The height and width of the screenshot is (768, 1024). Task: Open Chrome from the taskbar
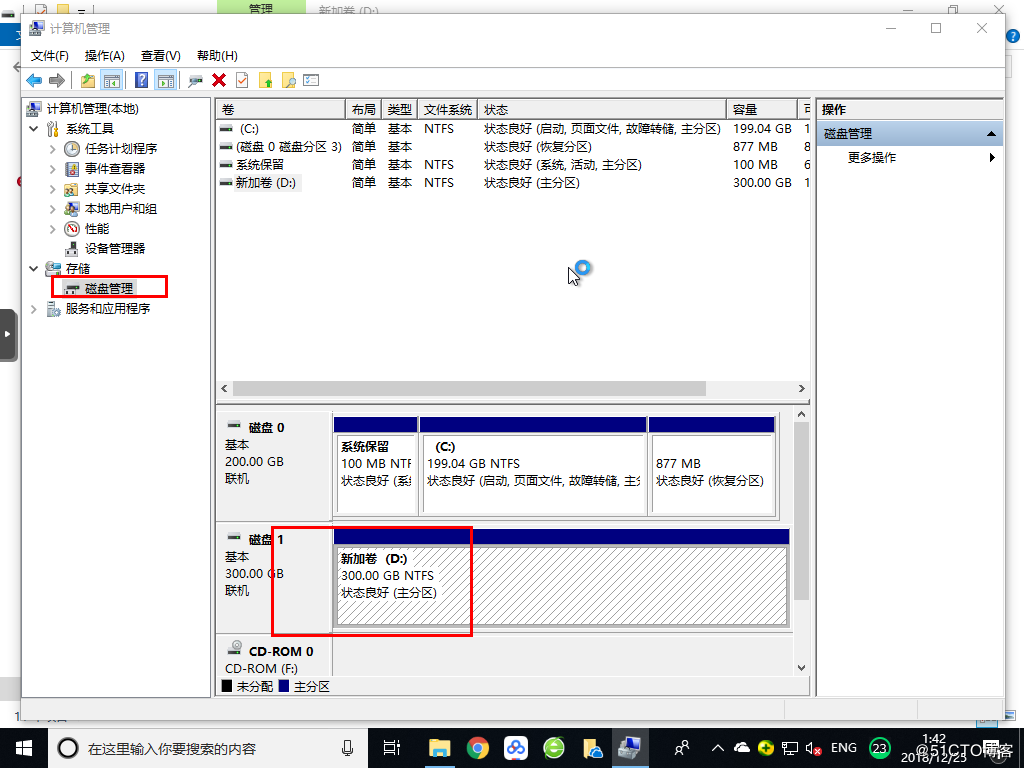tap(477, 748)
